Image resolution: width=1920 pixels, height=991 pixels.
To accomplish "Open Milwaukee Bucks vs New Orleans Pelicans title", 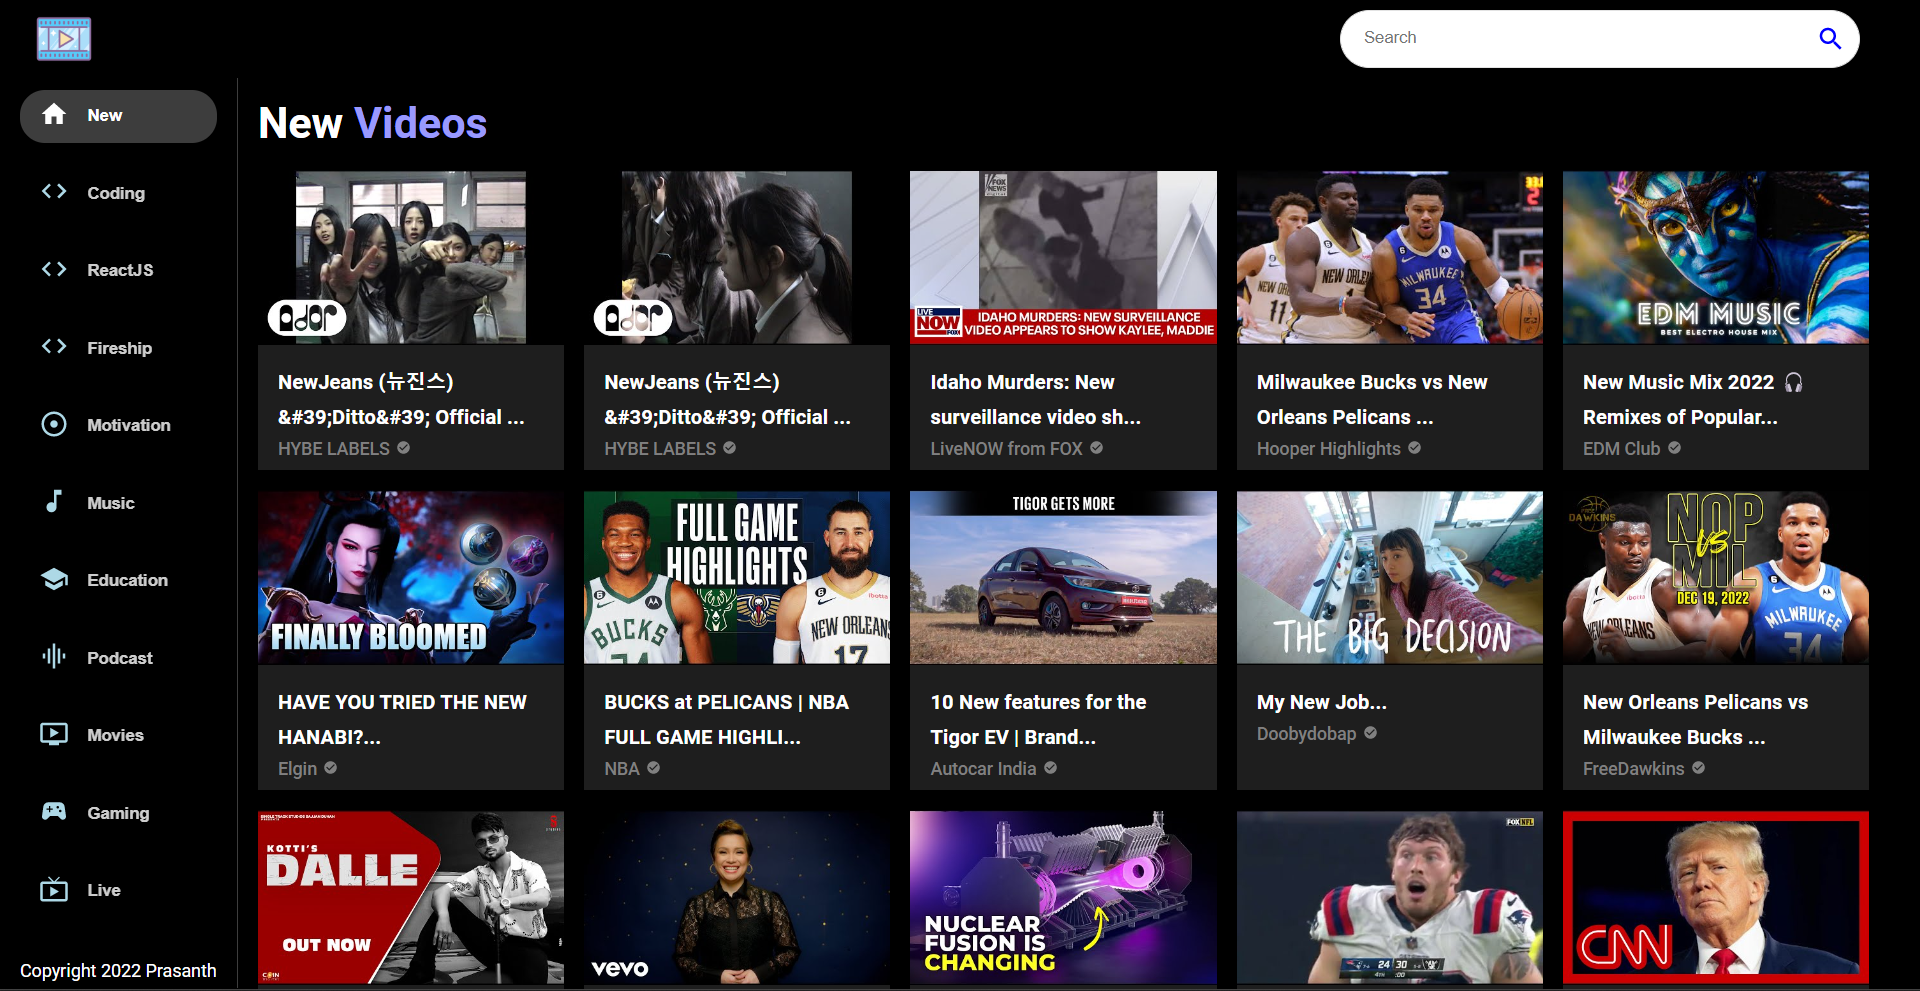I will point(1372,400).
